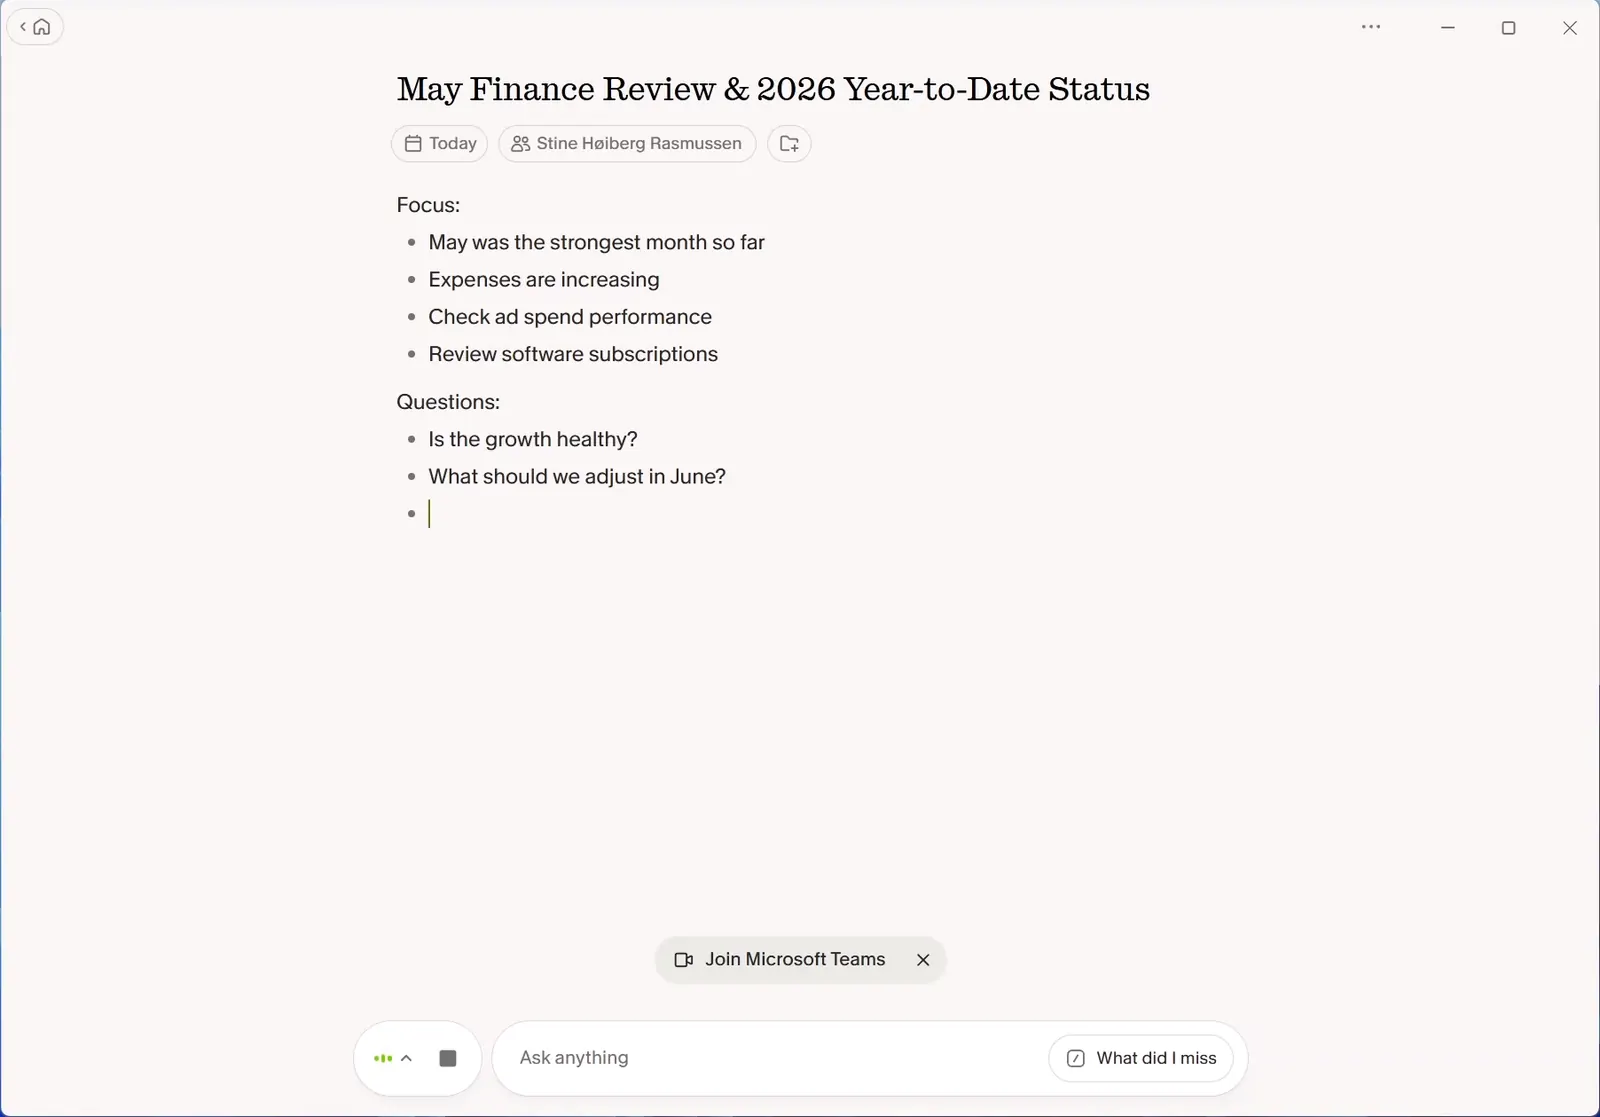Click the What did I miss button
The height and width of the screenshot is (1117, 1600).
(x=1141, y=1058)
